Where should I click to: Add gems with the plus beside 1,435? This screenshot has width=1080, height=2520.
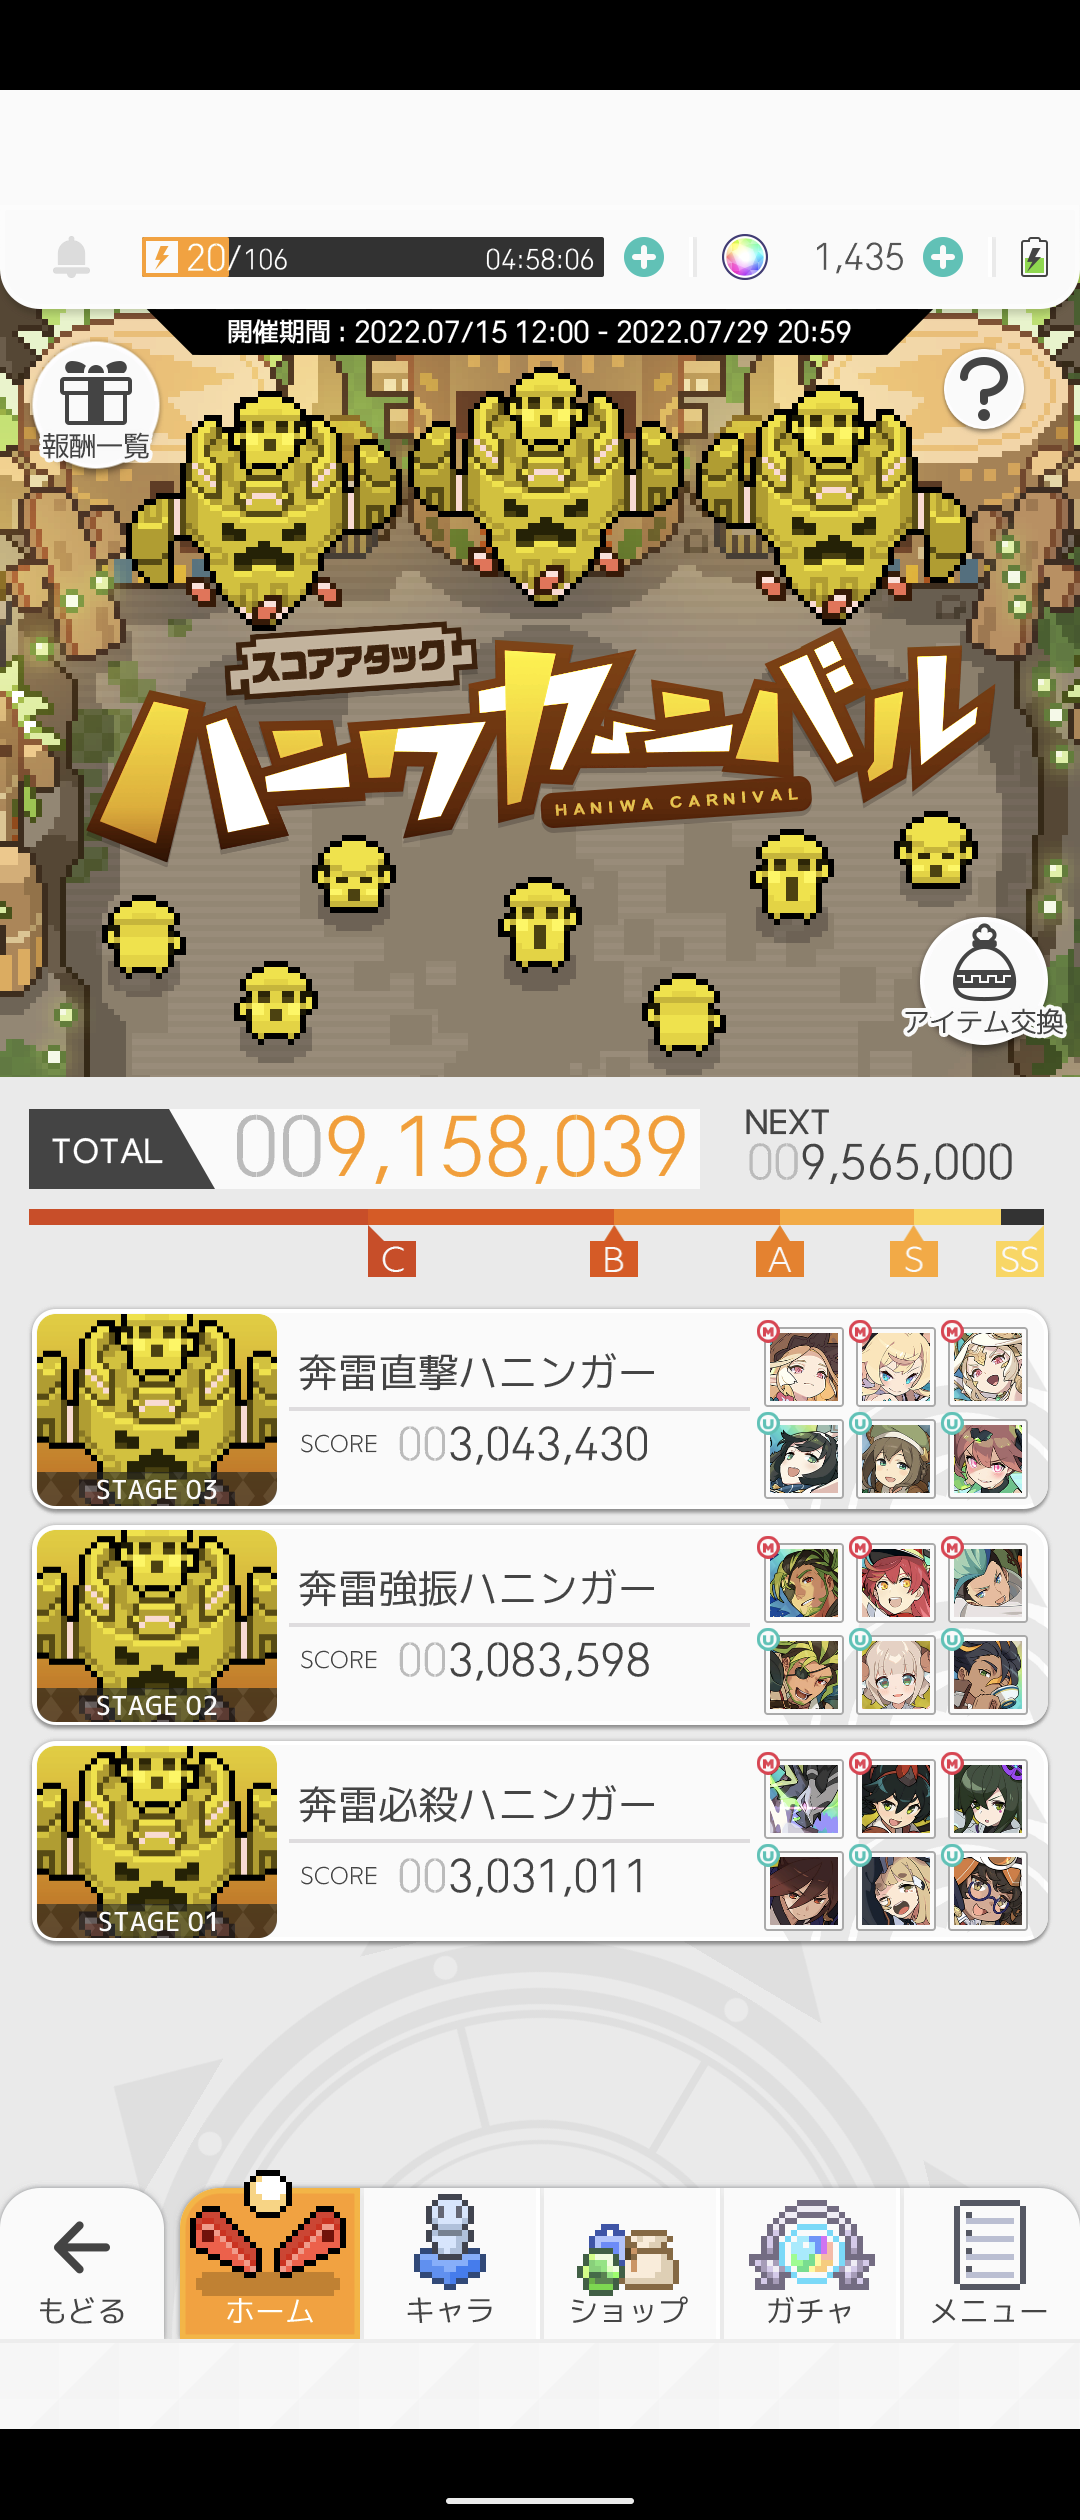[x=943, y=257]
